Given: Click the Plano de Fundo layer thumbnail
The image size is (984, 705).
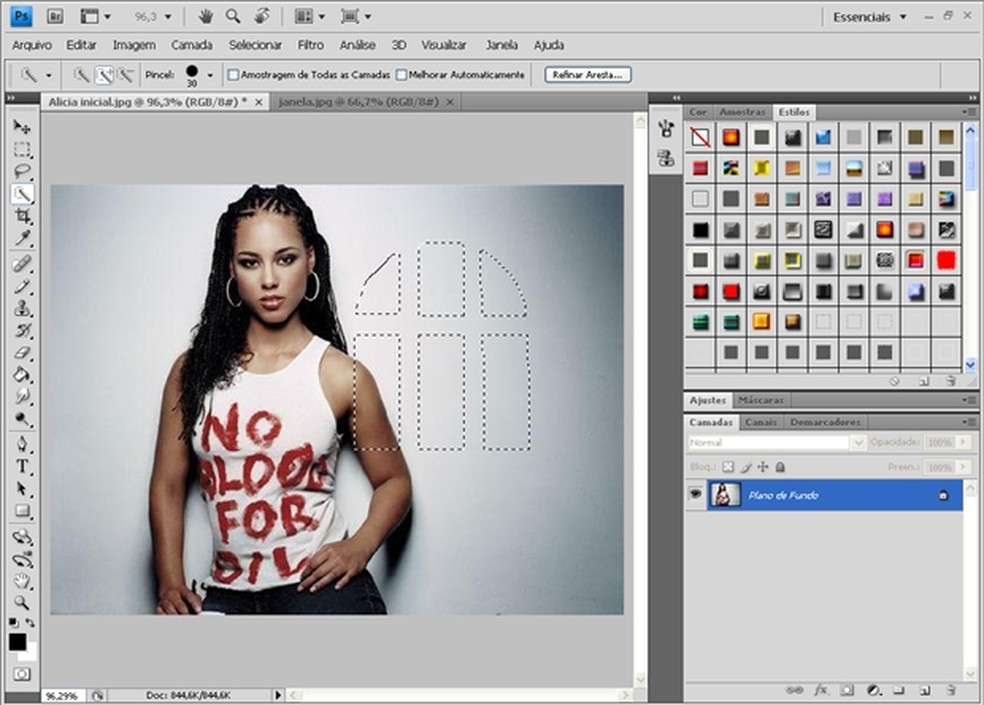Looking at the screenshot, I should [x=725, y=495].
